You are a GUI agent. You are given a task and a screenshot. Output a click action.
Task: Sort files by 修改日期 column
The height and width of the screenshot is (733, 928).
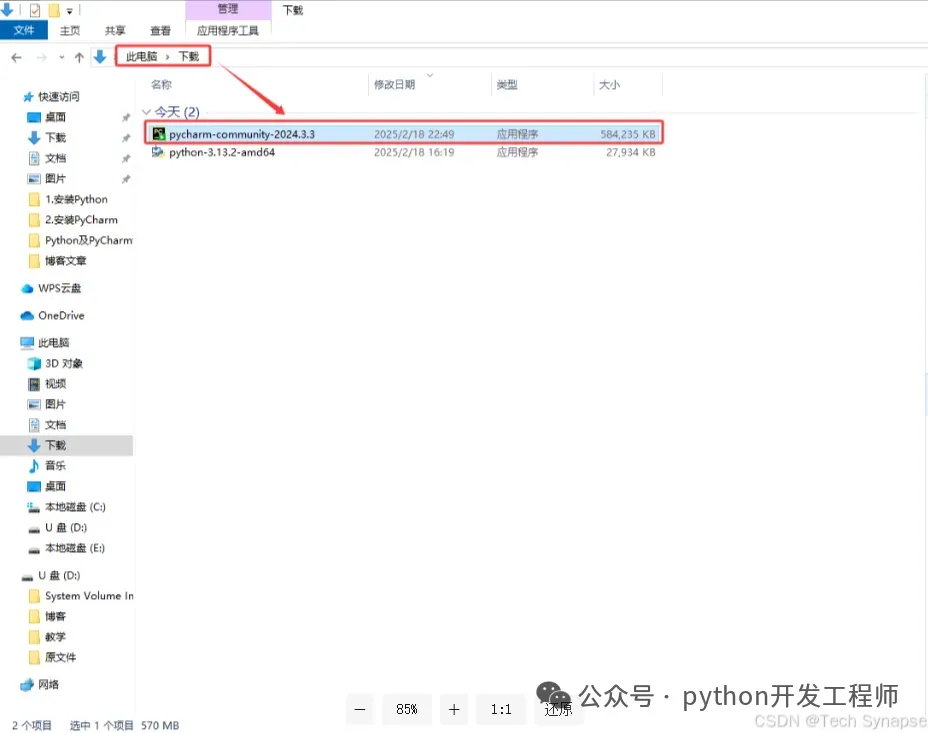pyautogui.click(x=395, y=85)
